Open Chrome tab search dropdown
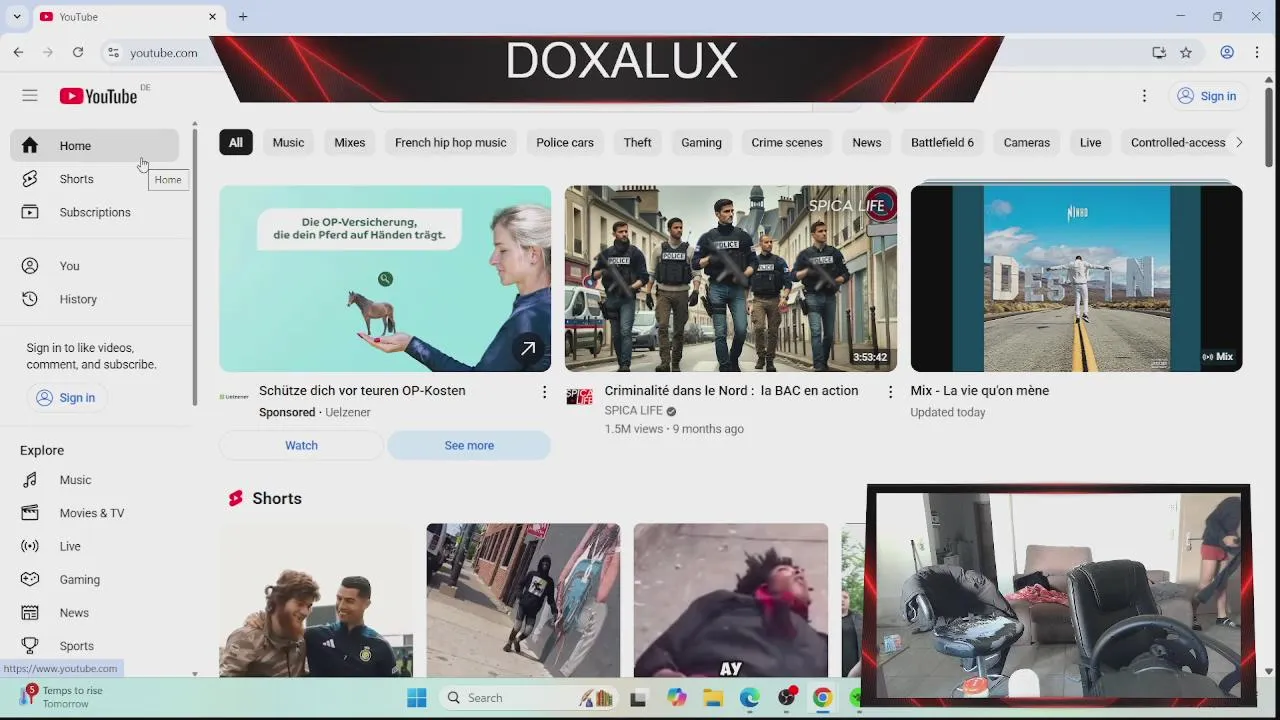1280x720 pixels. click(x=17, y=17)
